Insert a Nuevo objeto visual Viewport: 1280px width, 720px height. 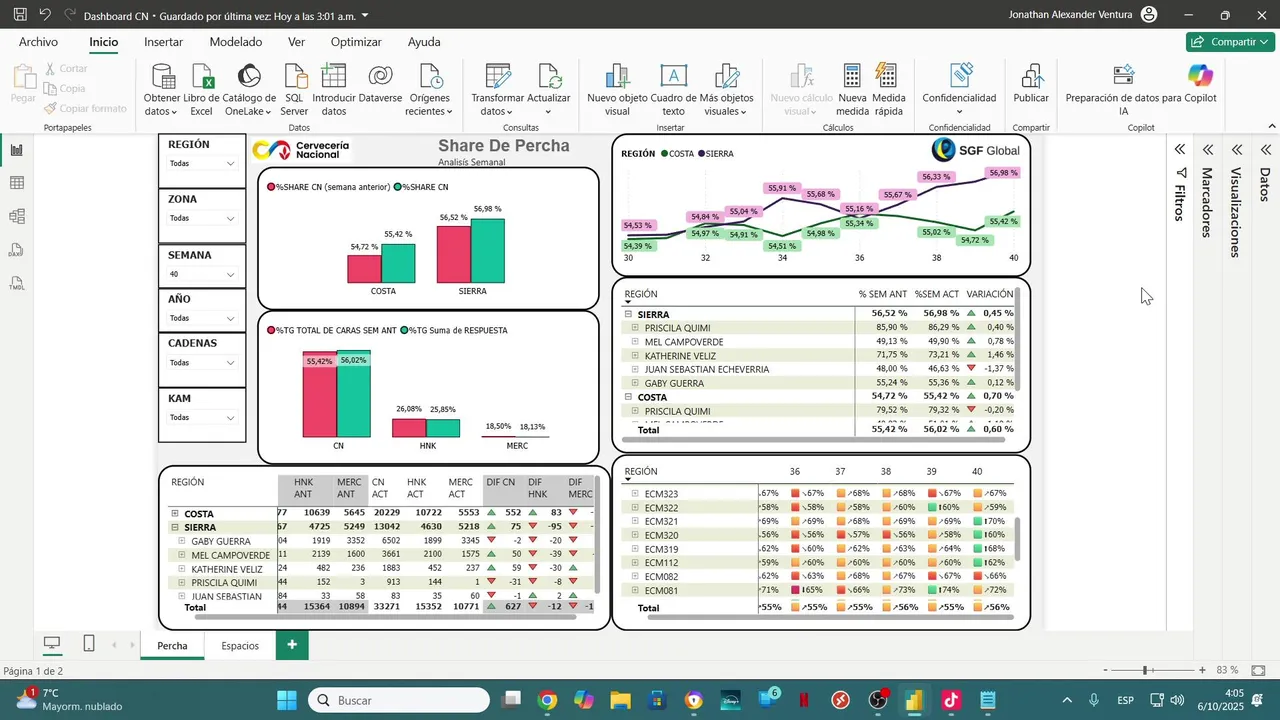point(617,90)
